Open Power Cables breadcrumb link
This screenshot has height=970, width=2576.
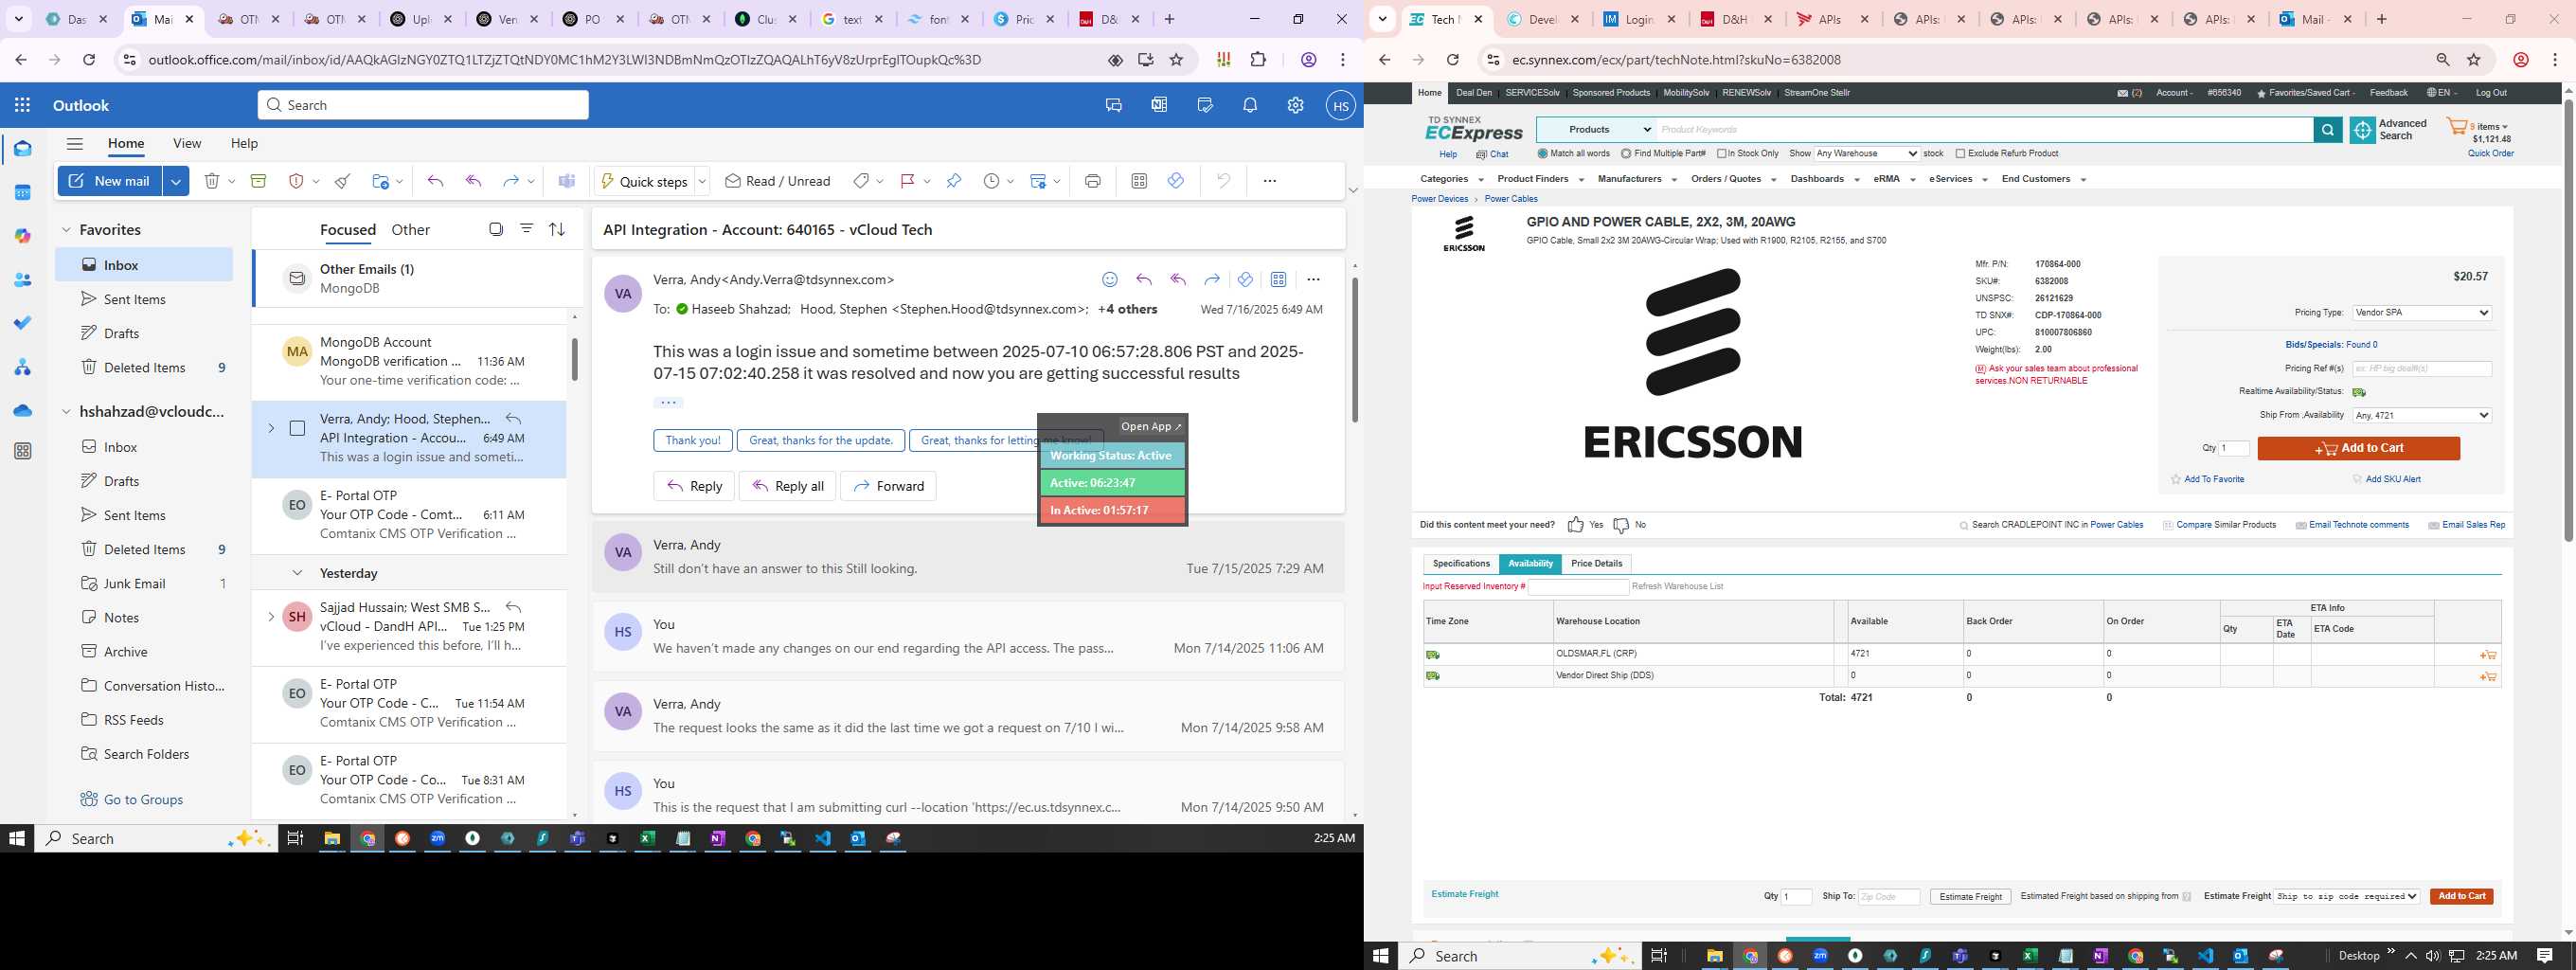1511,199
